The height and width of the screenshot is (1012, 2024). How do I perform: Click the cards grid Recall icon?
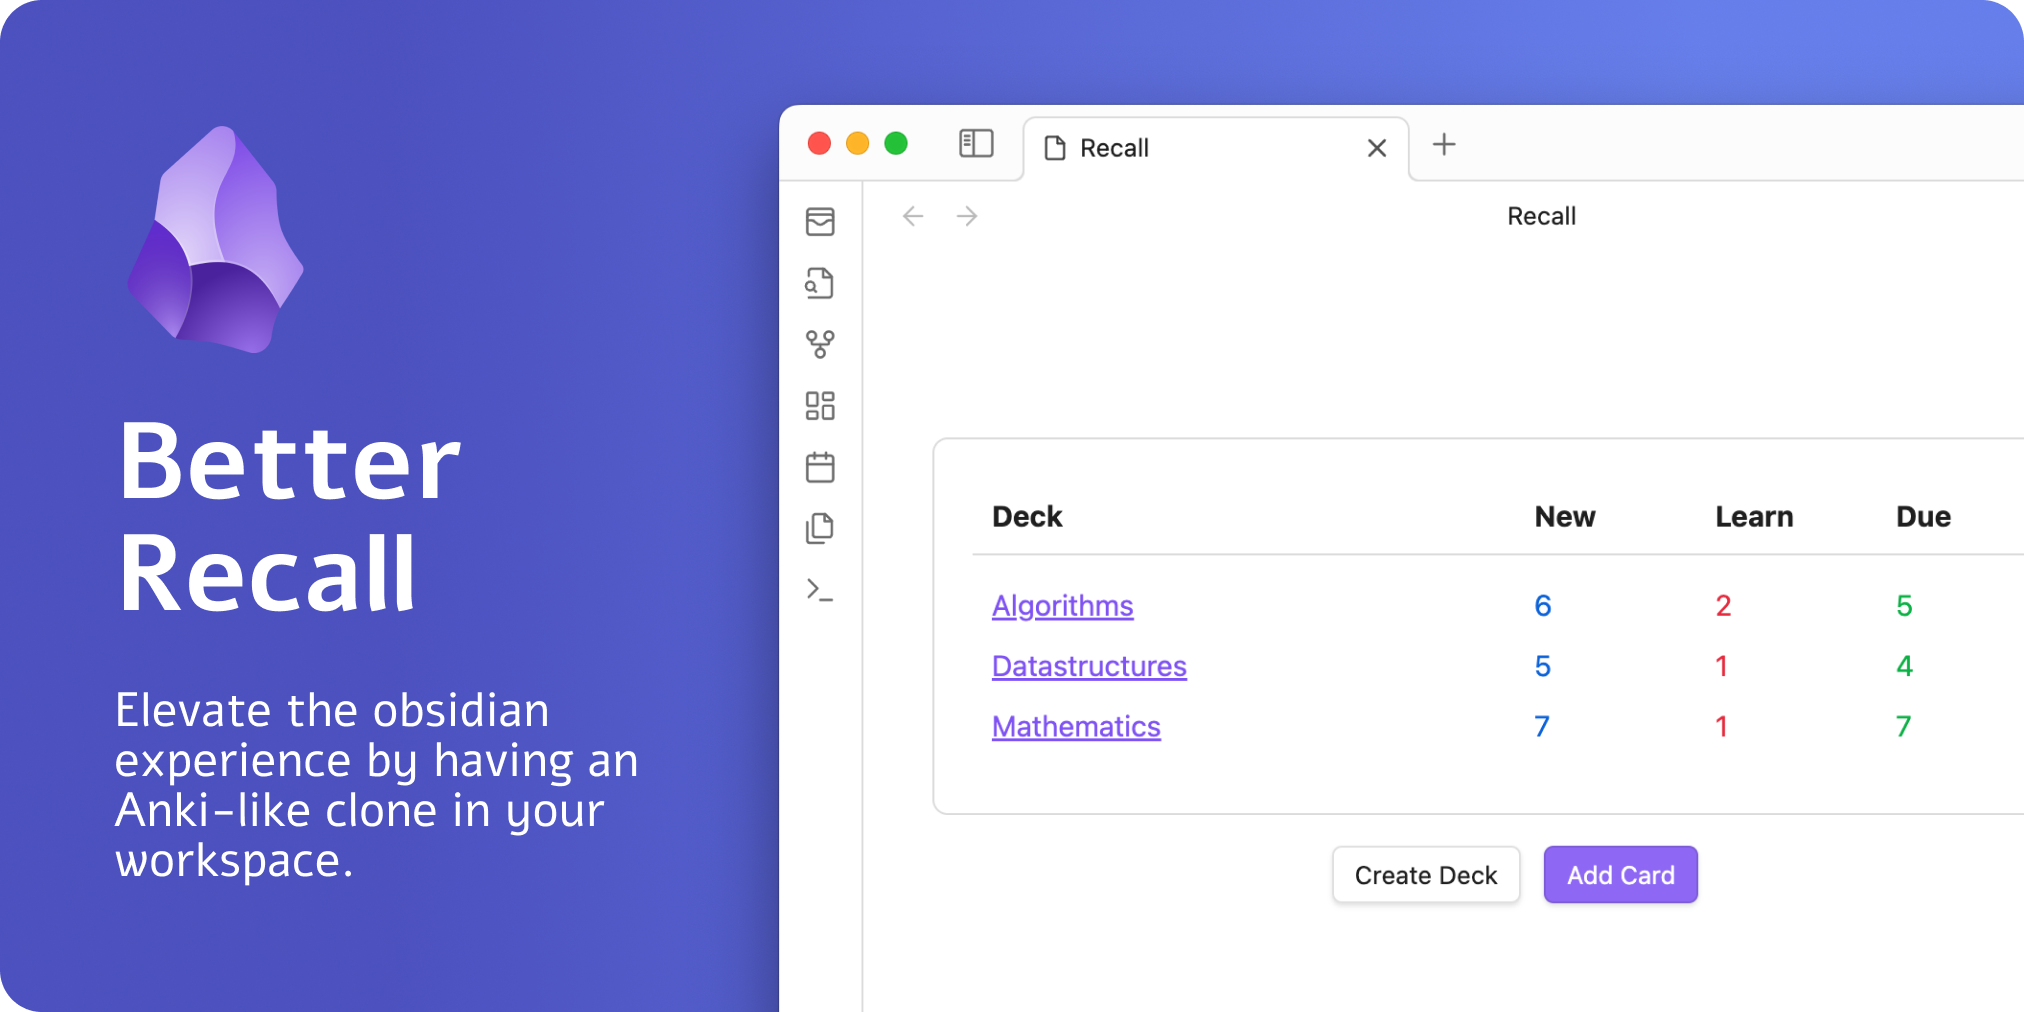tap(820, 406)
